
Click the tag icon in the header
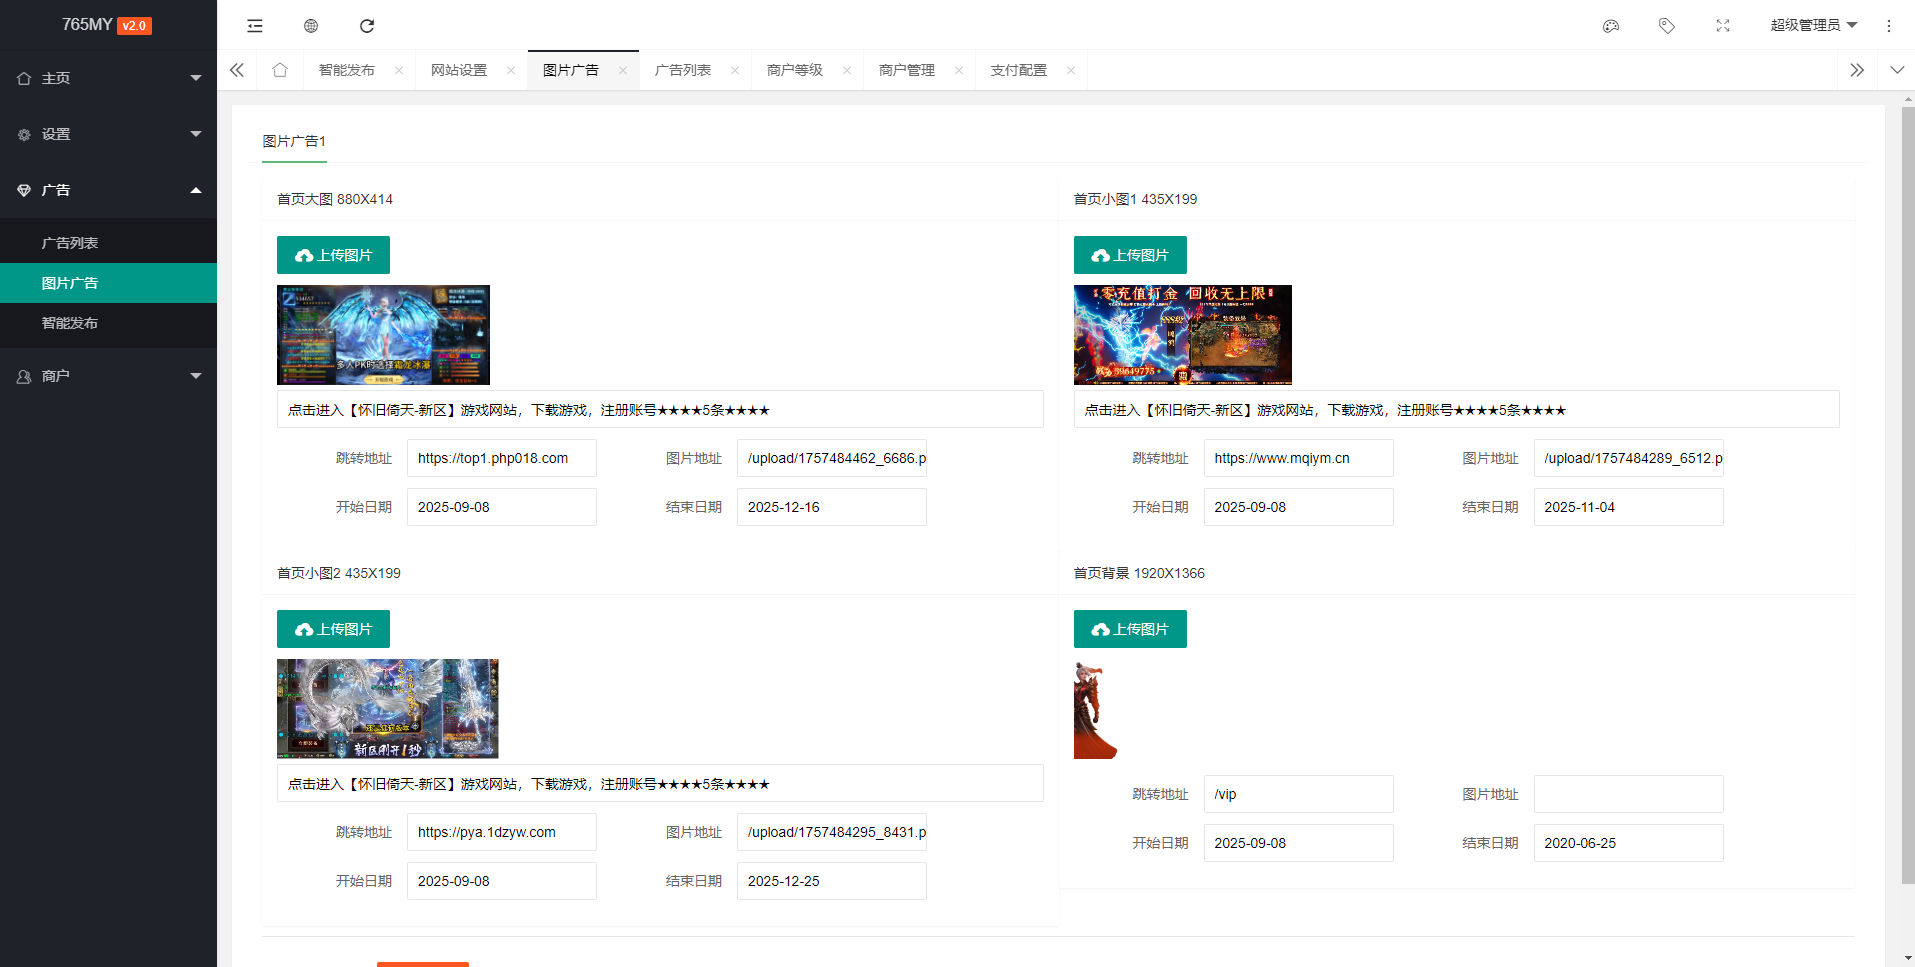[x=1667, y=25]
